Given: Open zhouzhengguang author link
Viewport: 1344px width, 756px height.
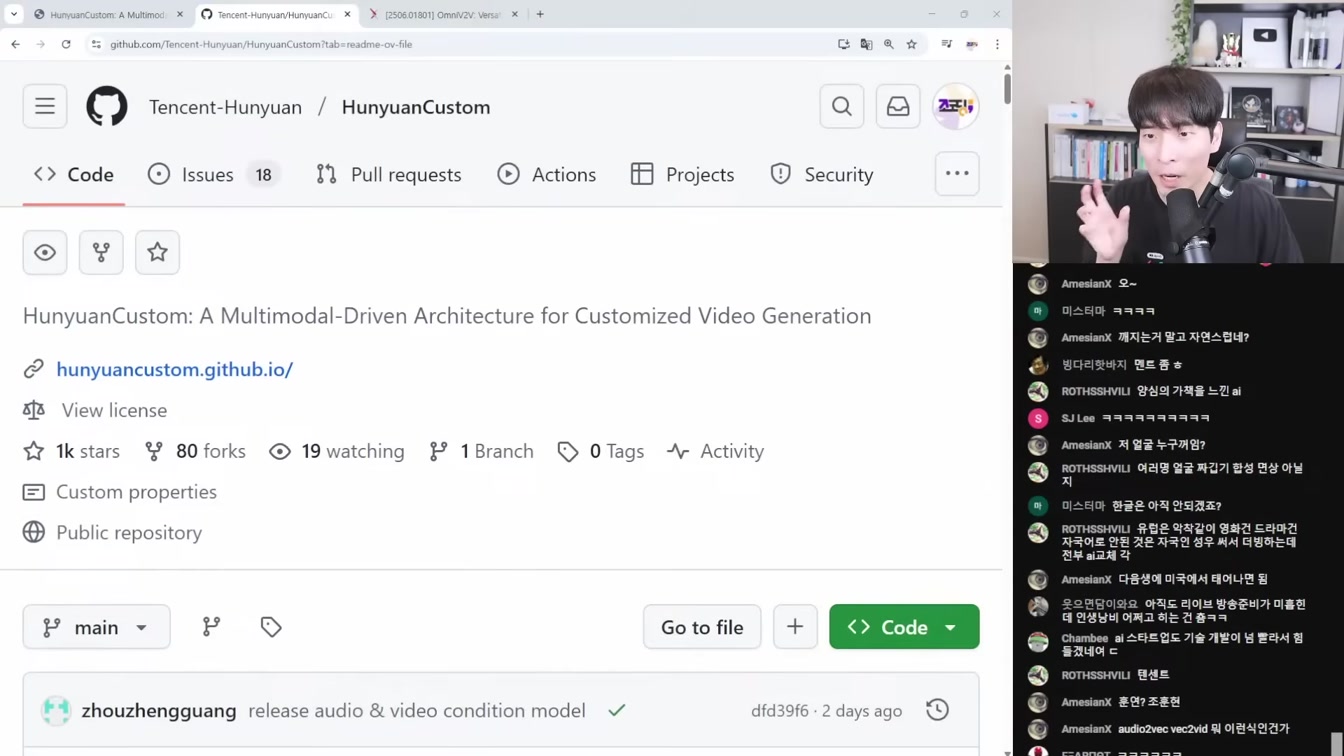Looking at the screenshot, I should point(159,710).
